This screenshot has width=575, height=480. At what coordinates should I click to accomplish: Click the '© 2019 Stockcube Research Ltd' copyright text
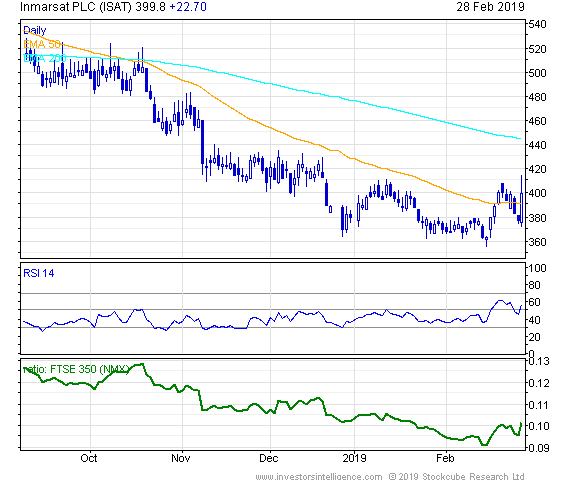click(x=457, y=476)
